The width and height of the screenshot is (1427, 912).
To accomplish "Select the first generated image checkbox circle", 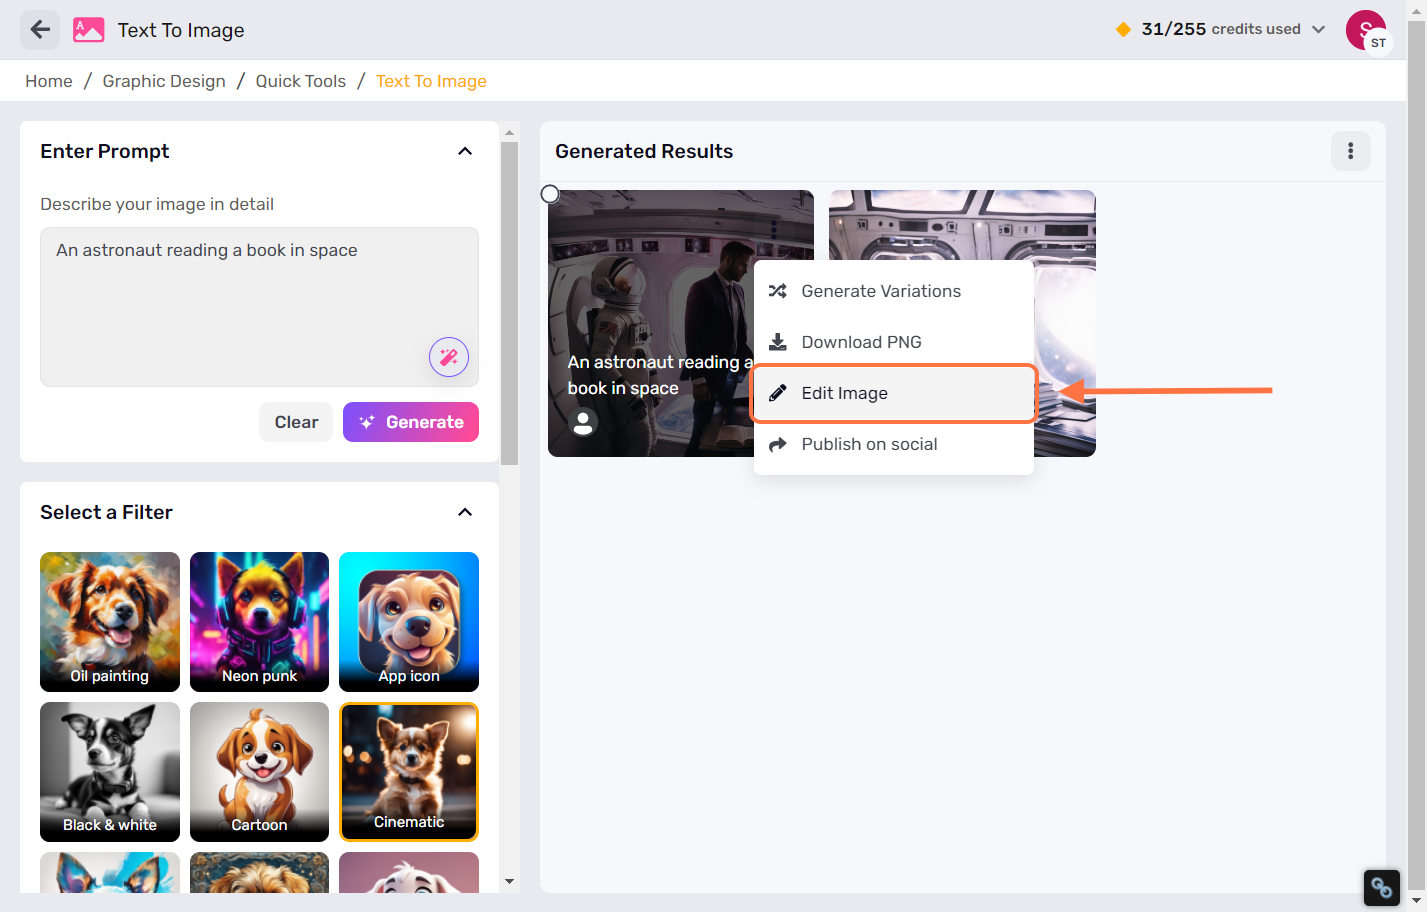I will (x=550, y=194).
